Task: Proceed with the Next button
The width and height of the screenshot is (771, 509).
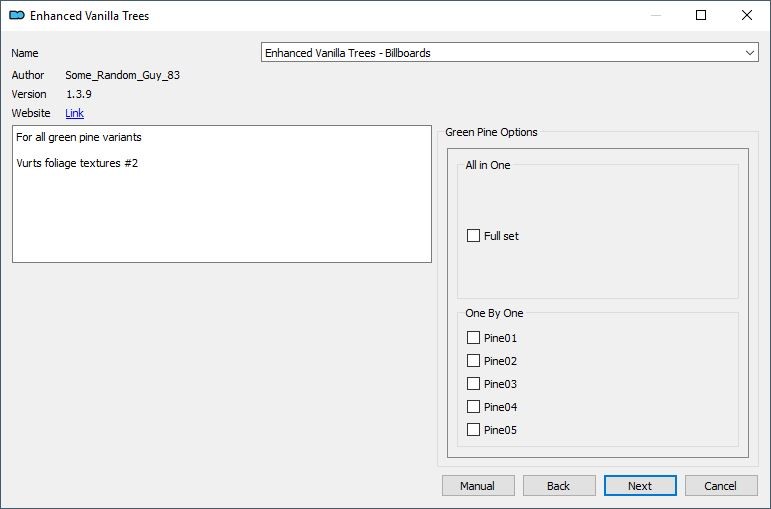Action: click(x=640, y=486)
